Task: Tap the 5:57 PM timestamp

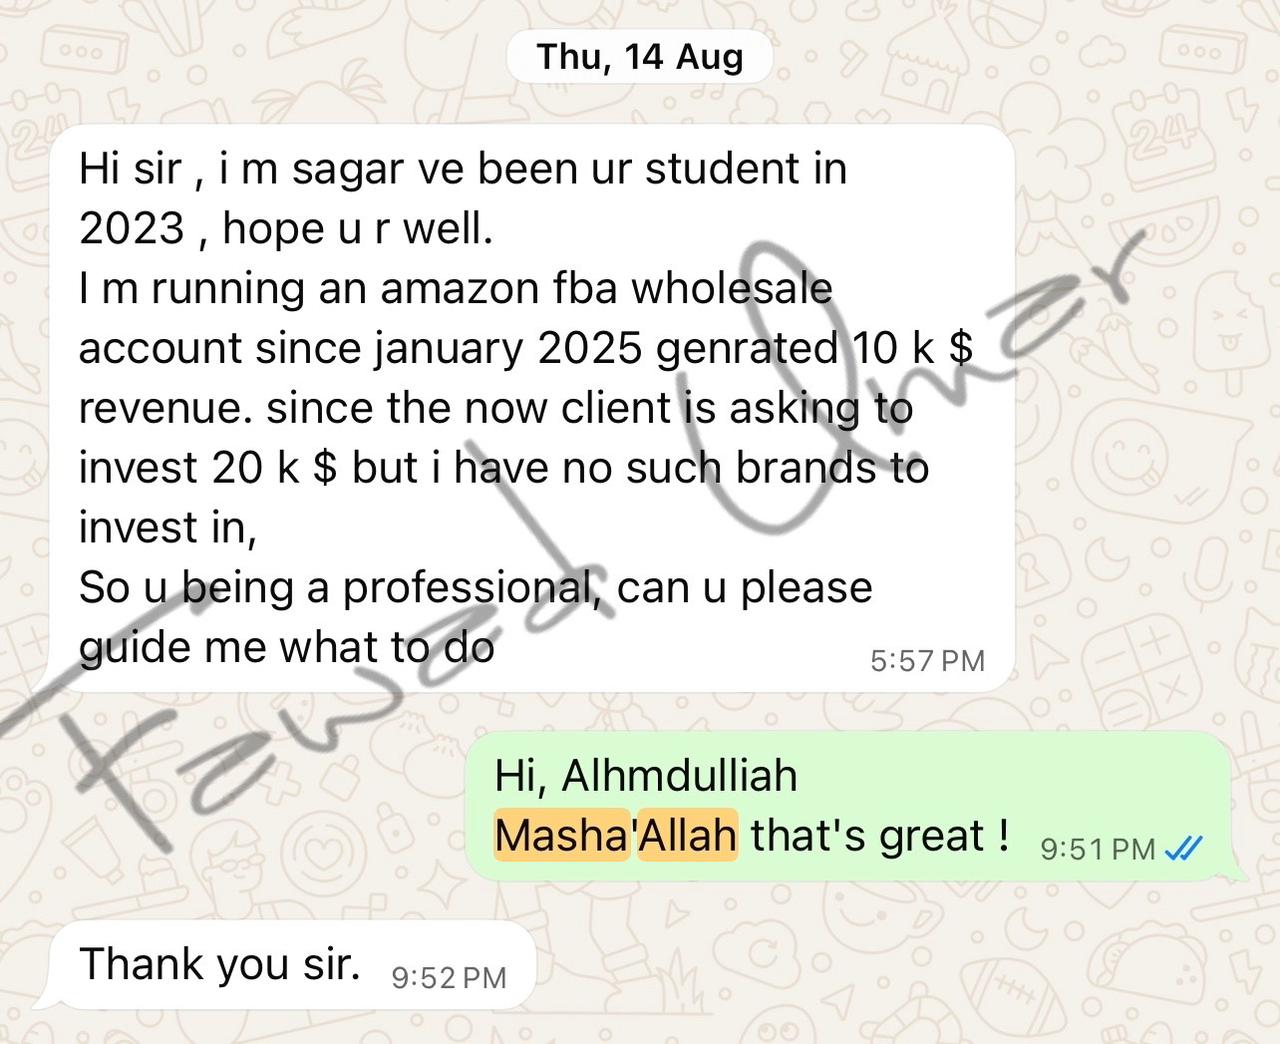Action: coord(927,661)
